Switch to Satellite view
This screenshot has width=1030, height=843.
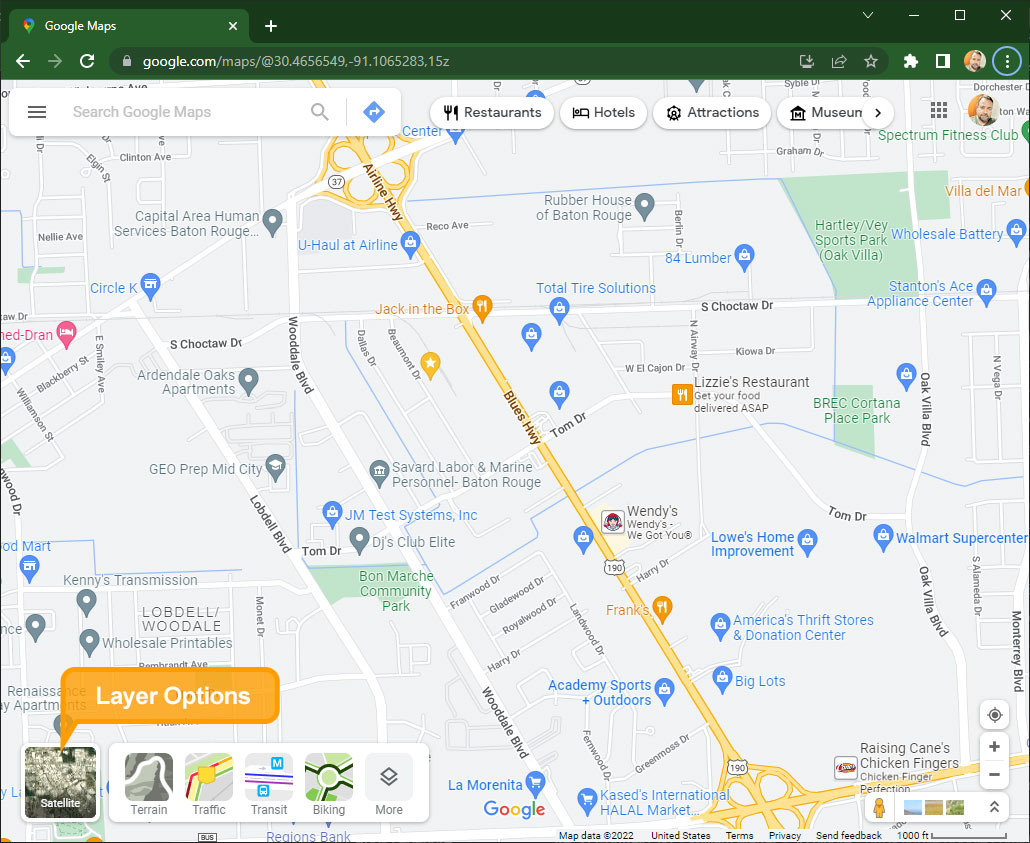coord(60,783)
